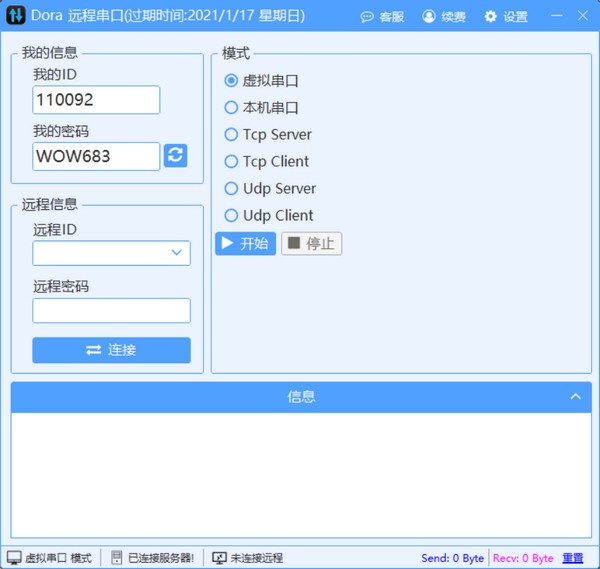The image size is (600, 569).
Task: Collapse the 信息 panel with chevron
Action: [575, 397]
